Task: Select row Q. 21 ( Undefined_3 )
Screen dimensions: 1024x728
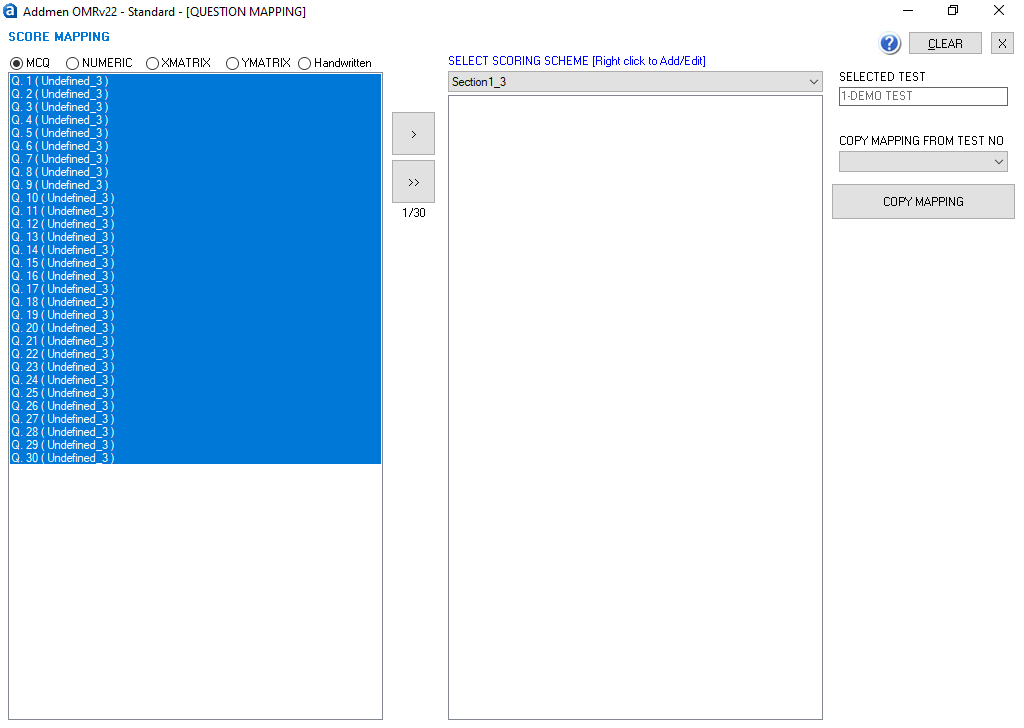Action: 195,341
